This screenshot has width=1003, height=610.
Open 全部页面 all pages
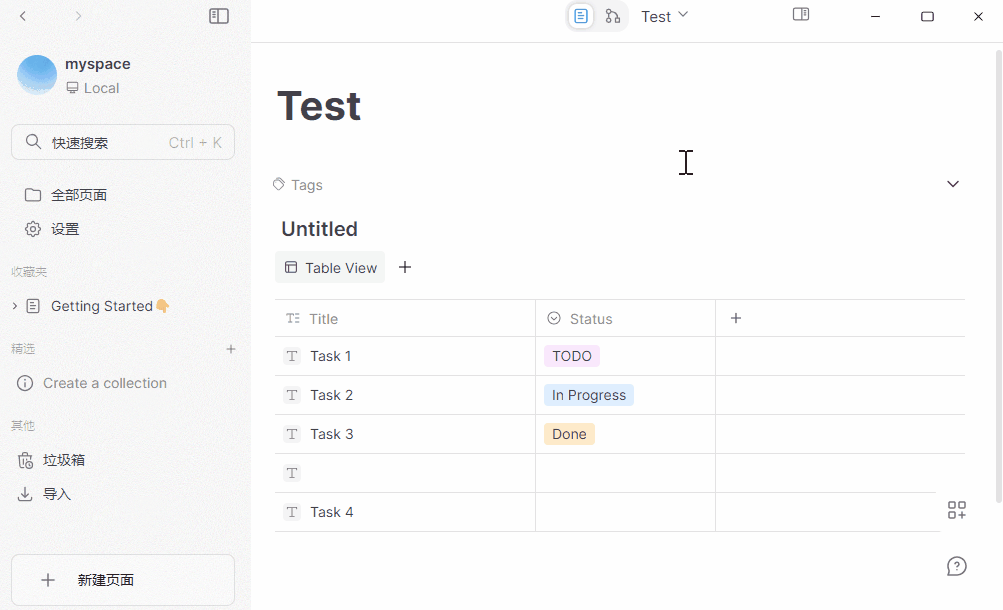[79, 195]
